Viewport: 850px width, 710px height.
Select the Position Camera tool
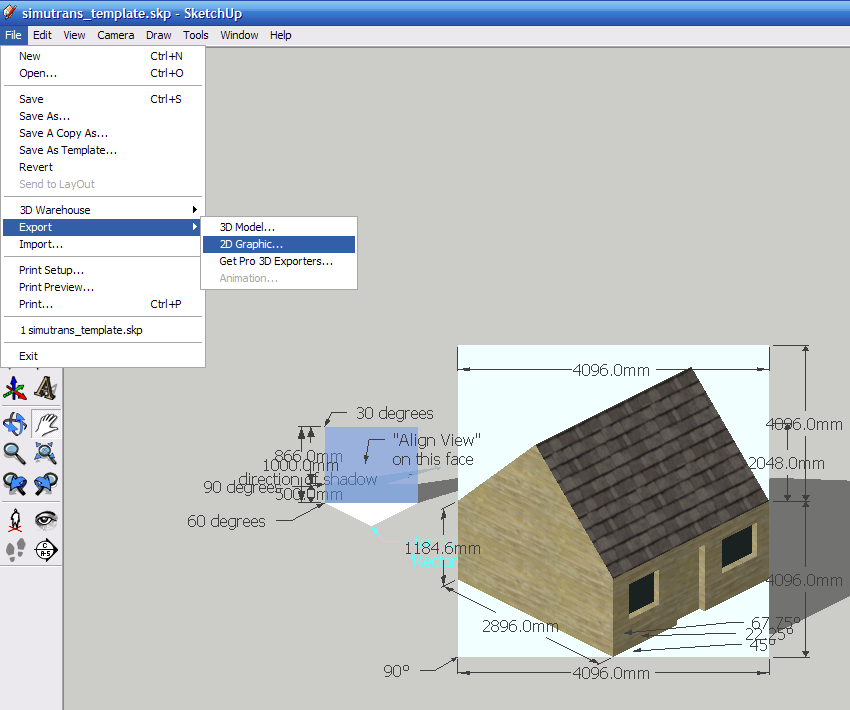15,519
